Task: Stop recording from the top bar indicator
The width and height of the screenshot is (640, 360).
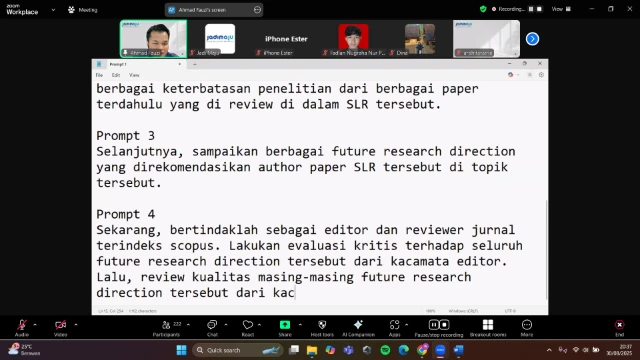Action: coord(539,9)
